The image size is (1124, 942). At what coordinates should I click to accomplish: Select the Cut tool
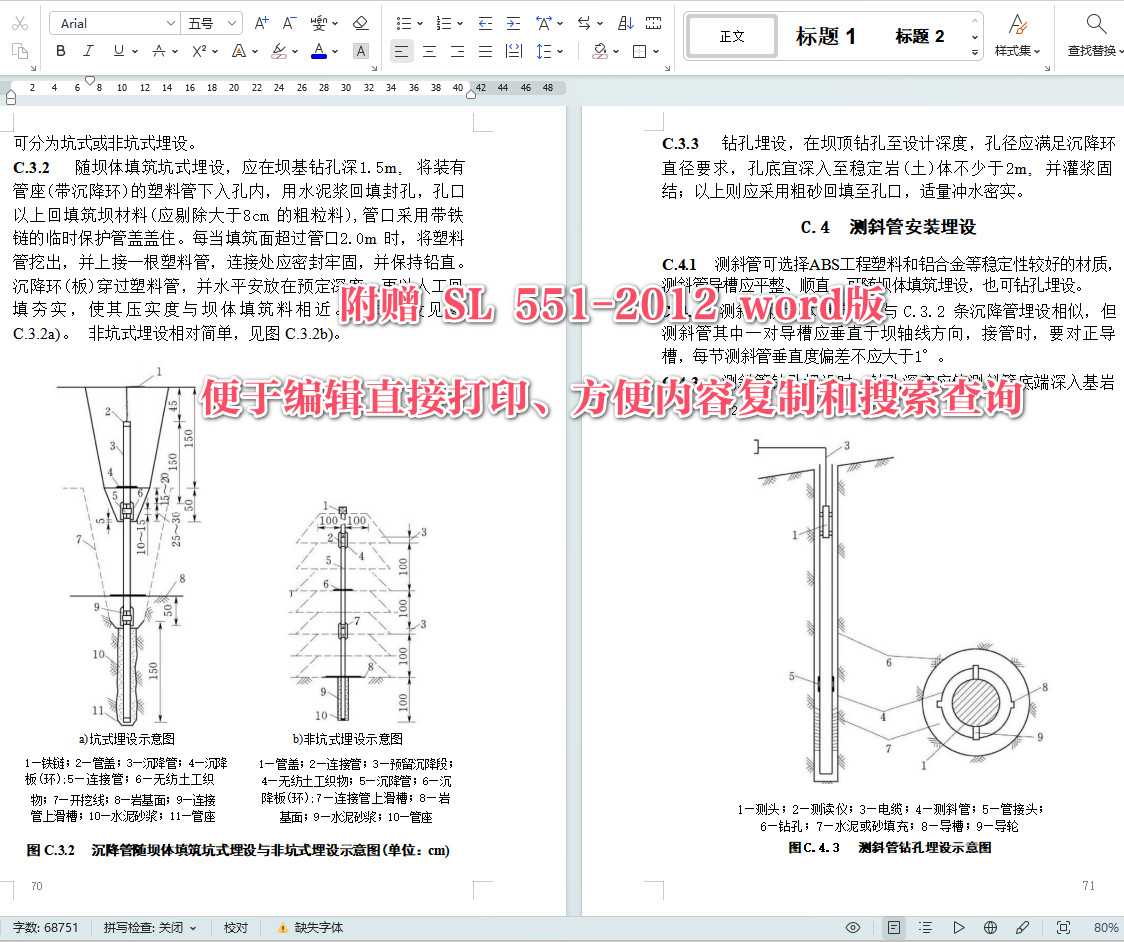click(21, 22)
